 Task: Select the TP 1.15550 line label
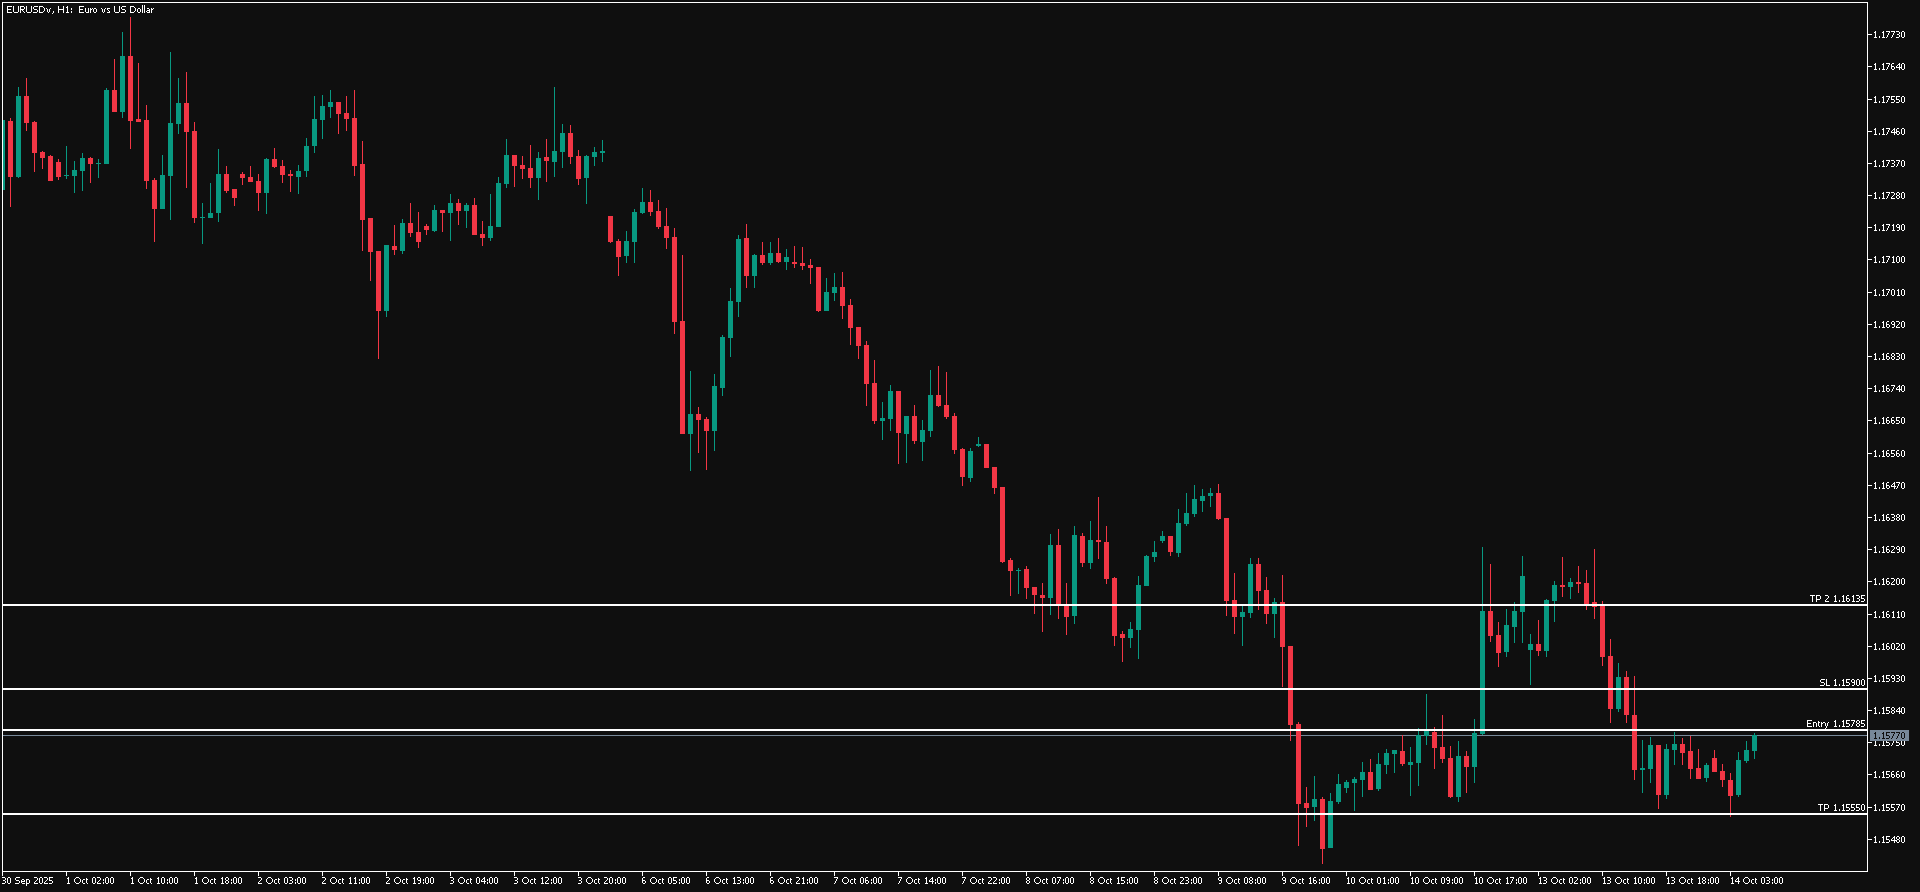(1840, 808)
